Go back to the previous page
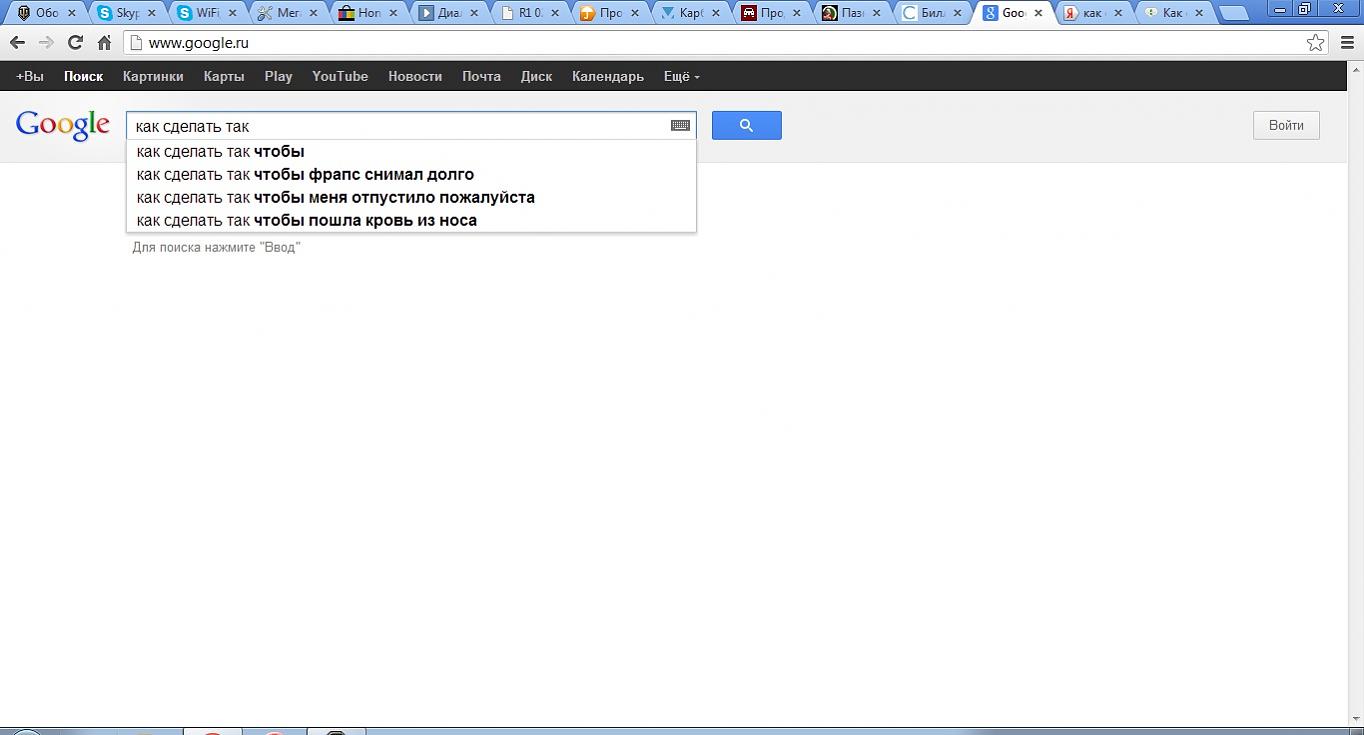1364x735 pixels. (x=17, y=43)
